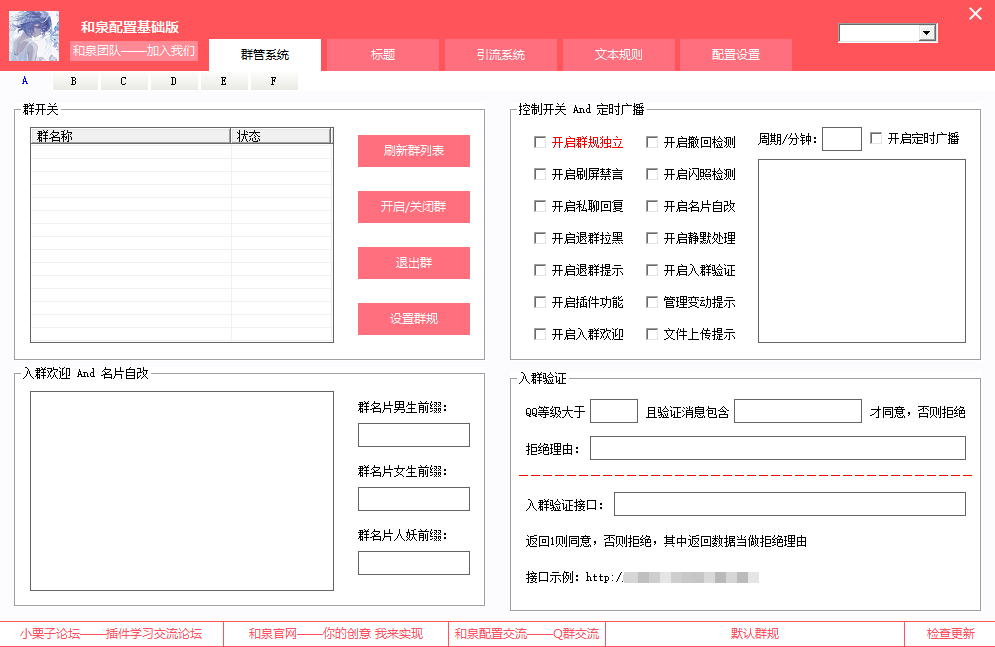Screen dimensions: 995x647
Task: Click the 退出群 button
Action: tap(413, 263)
